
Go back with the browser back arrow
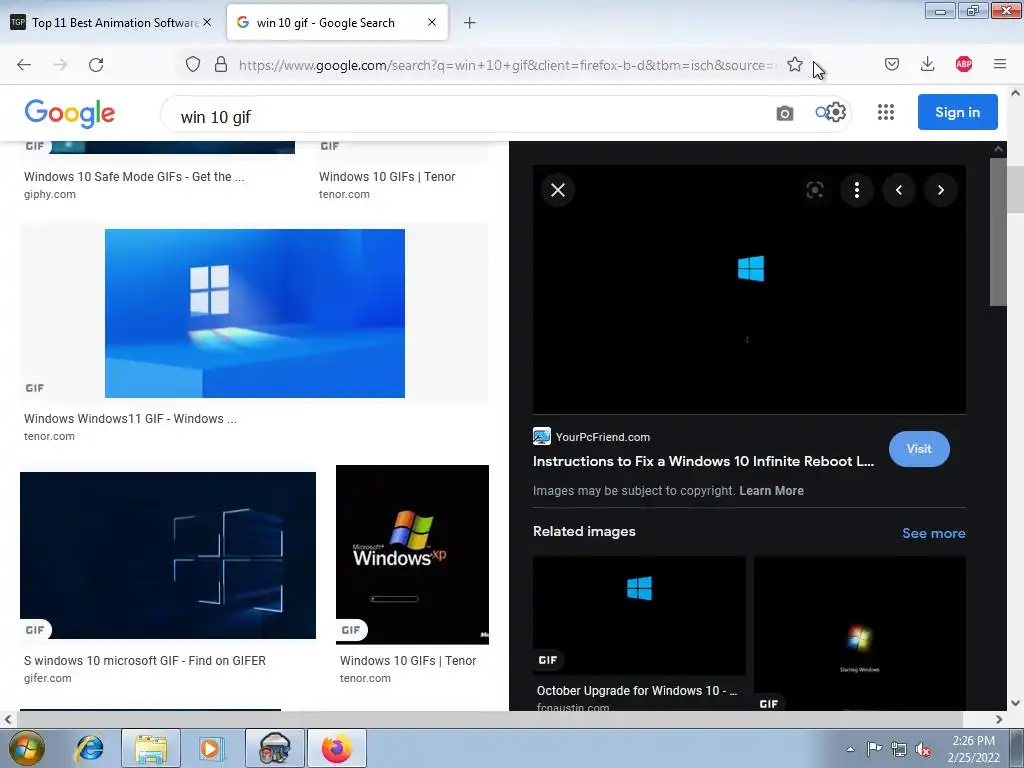coord(24,65)
